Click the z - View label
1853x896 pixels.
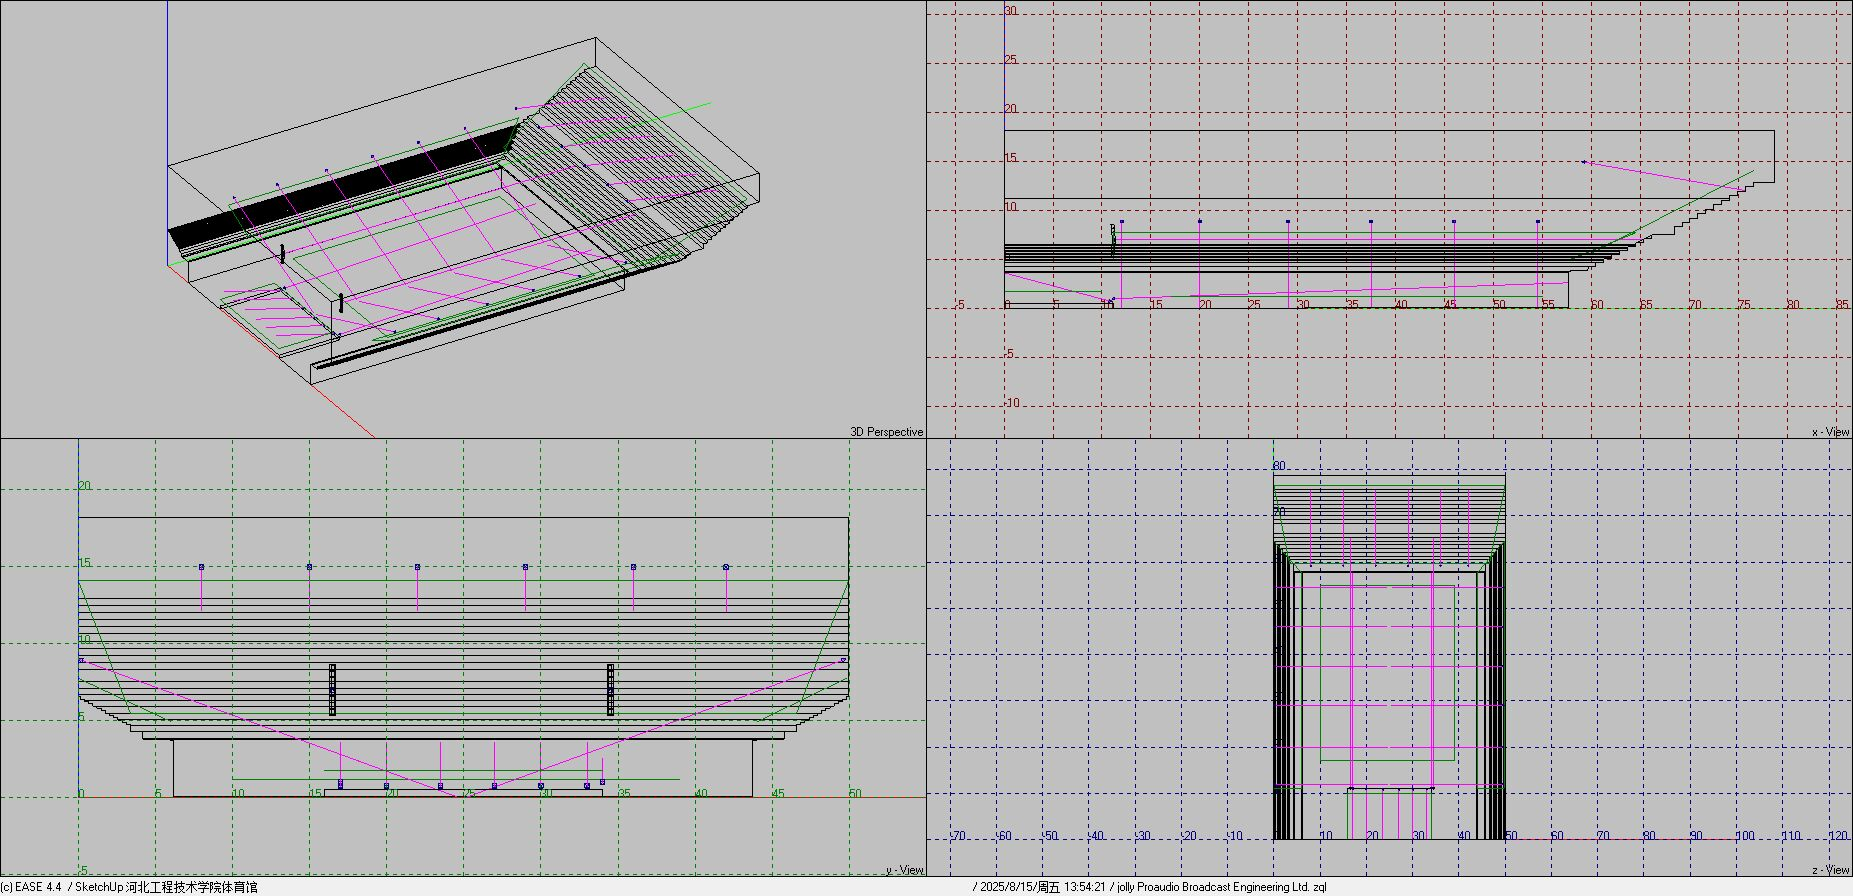(x=1830, y=870)
